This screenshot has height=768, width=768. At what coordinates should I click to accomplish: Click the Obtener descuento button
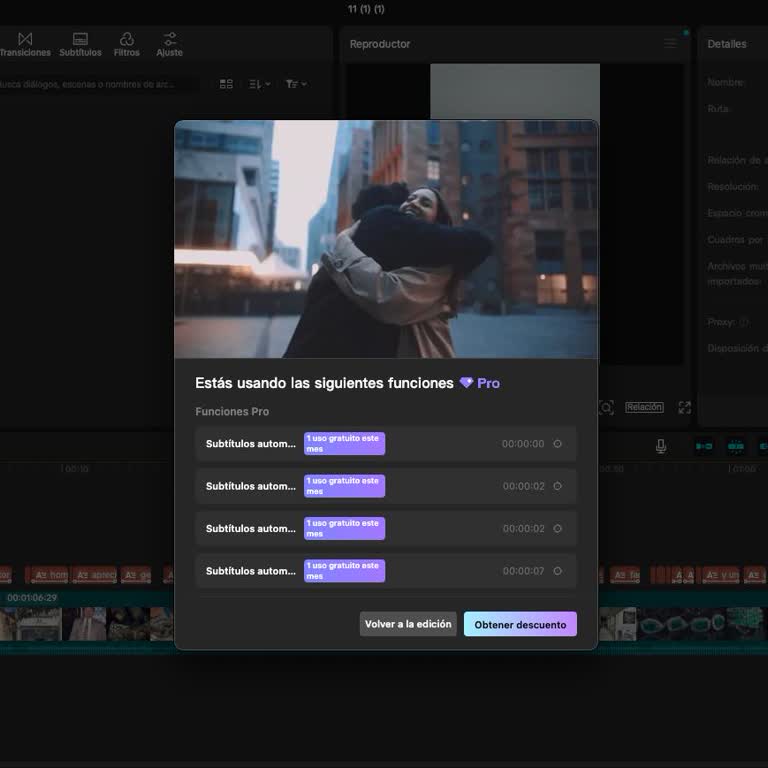tap(520, 624)
